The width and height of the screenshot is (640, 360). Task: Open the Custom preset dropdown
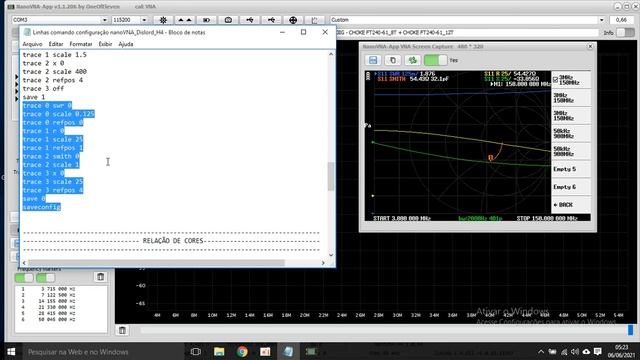tap(602, 20)
